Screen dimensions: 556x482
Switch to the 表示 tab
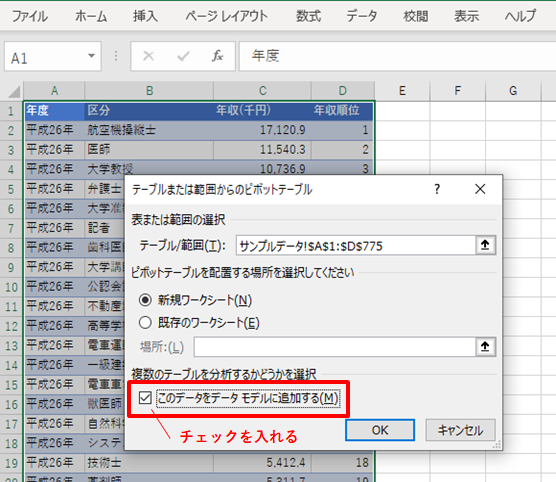[467, 16]
